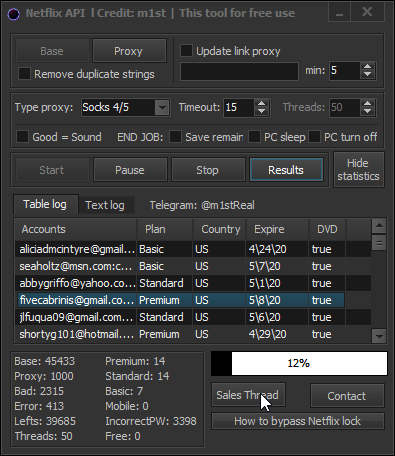Viewport: 395px width, 456px height.
Task: Click Premium plan cell in fivecabrinis row
Action: point(165,300)
